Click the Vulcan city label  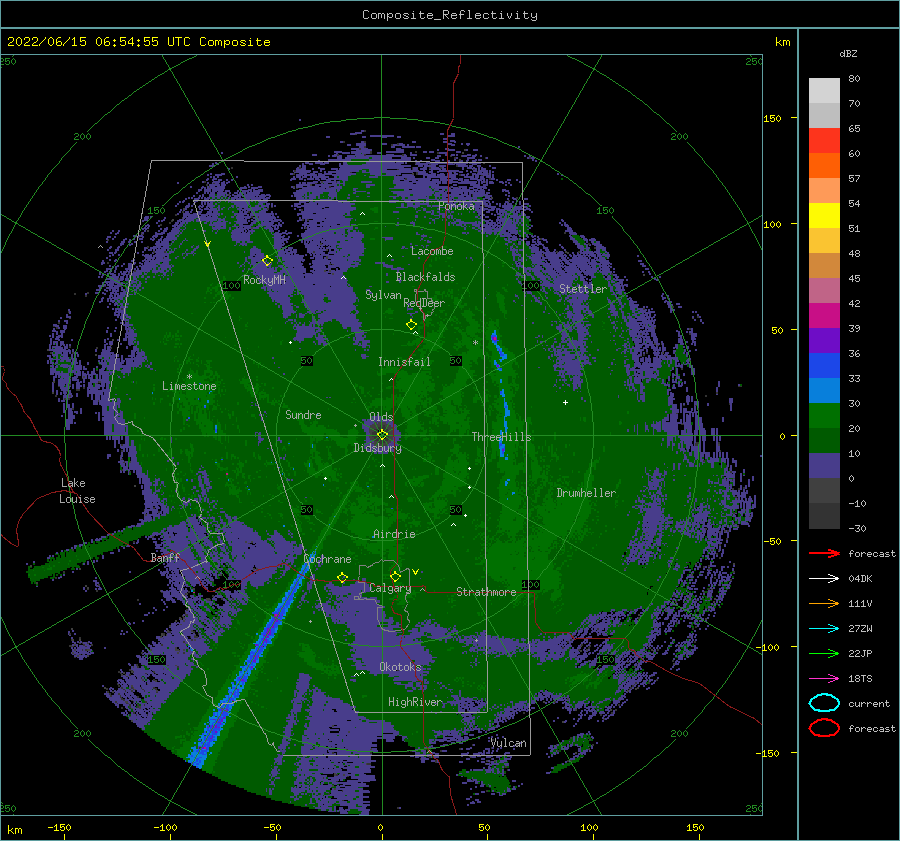[509, 743]
